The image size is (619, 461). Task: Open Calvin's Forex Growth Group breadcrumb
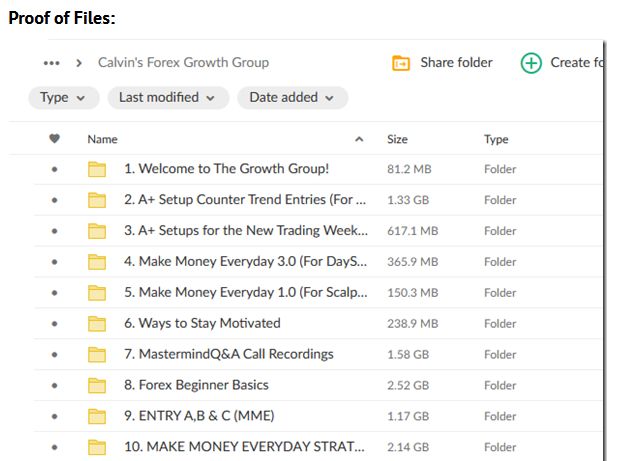pyautogui.click(x=184, y=62)
